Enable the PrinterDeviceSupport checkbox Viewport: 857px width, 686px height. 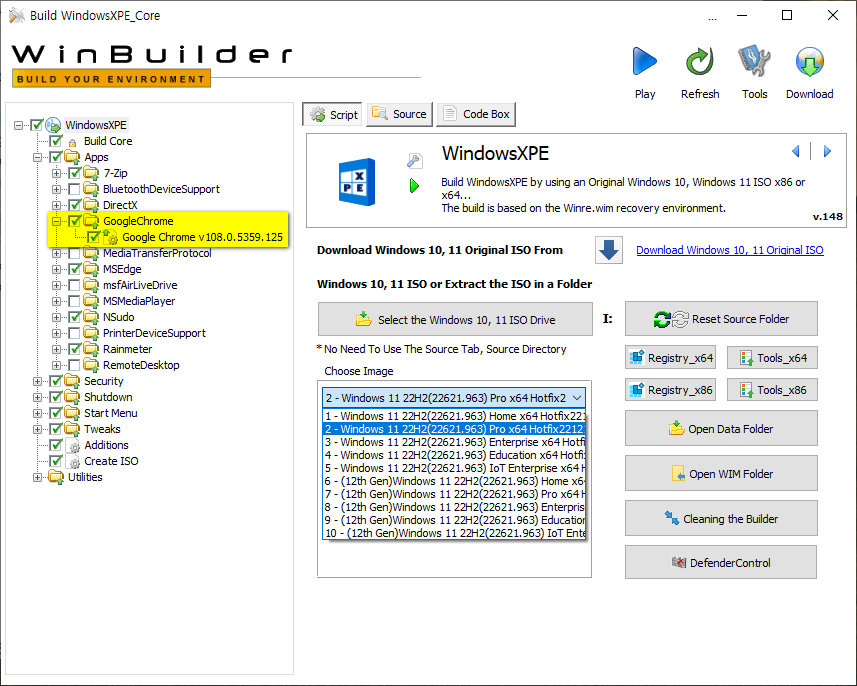tap(74, 333)
